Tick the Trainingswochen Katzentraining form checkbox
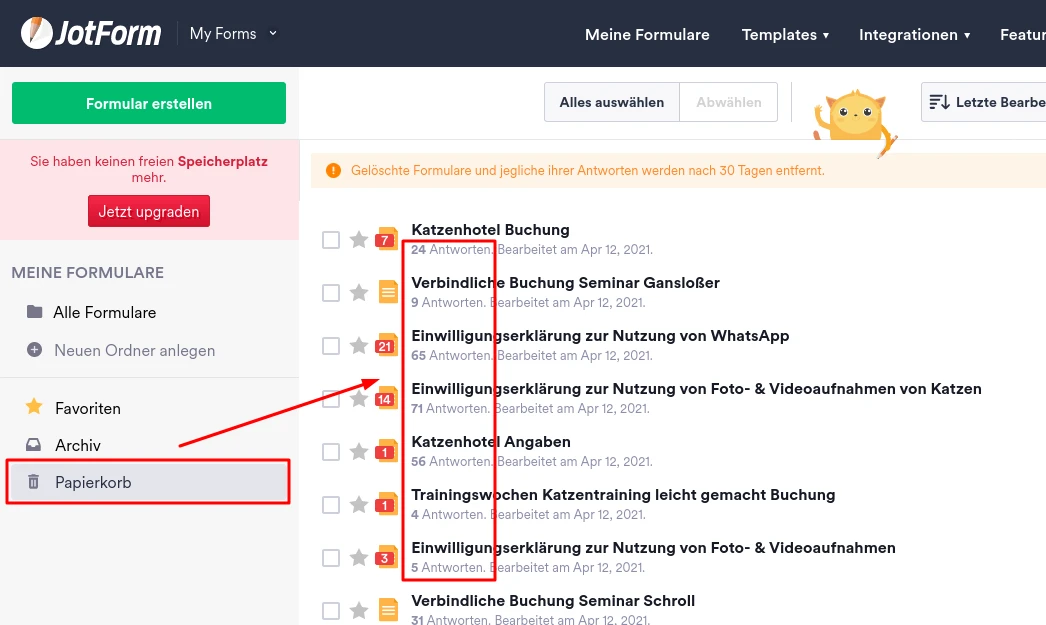This screenshot has width=1046, height=625. [x=331, y=505]
